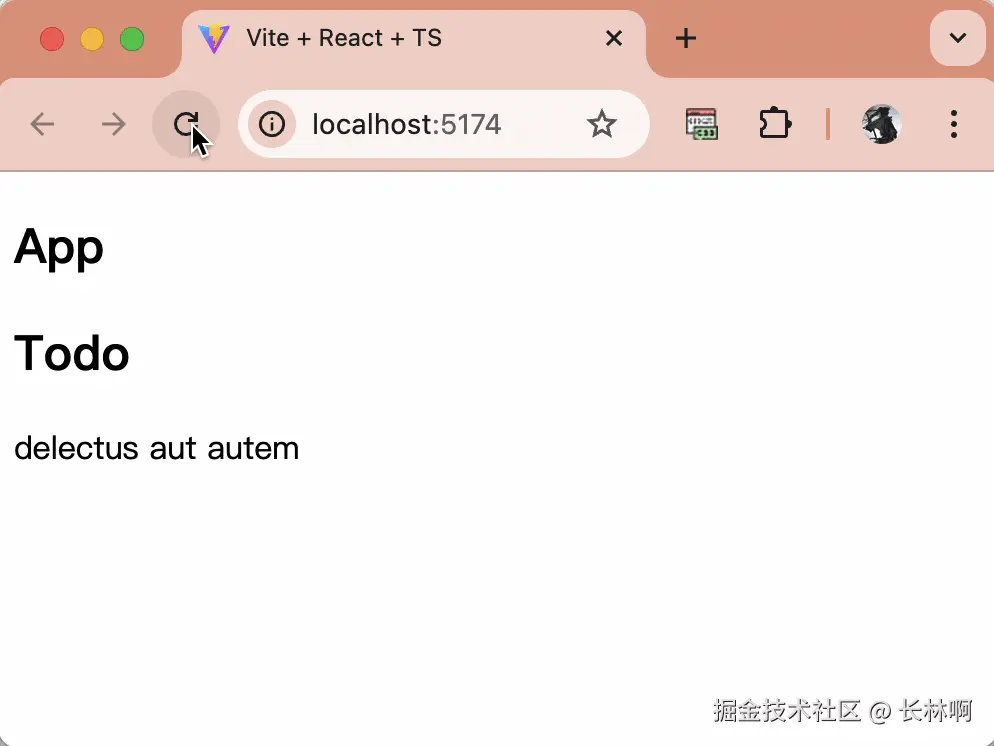Open the Extensions puzzle piece menu
This screenshot has height=746, width=994.
click(x=774, y=124)
